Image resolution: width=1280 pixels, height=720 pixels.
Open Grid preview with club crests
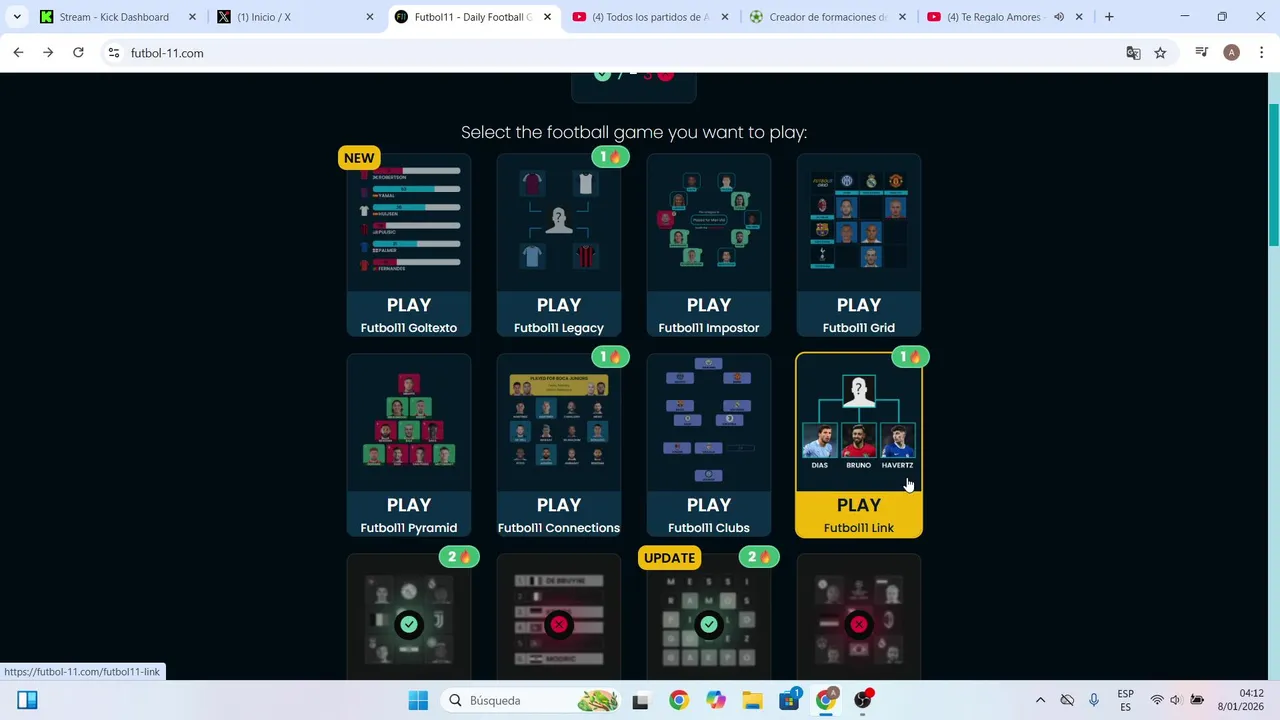[859, 222]
